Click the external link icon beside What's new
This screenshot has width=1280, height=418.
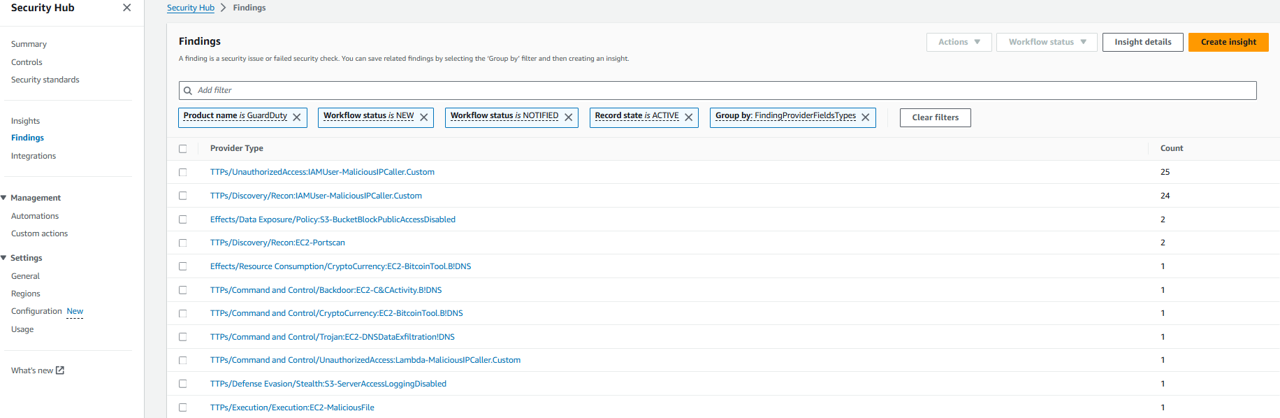60,371
